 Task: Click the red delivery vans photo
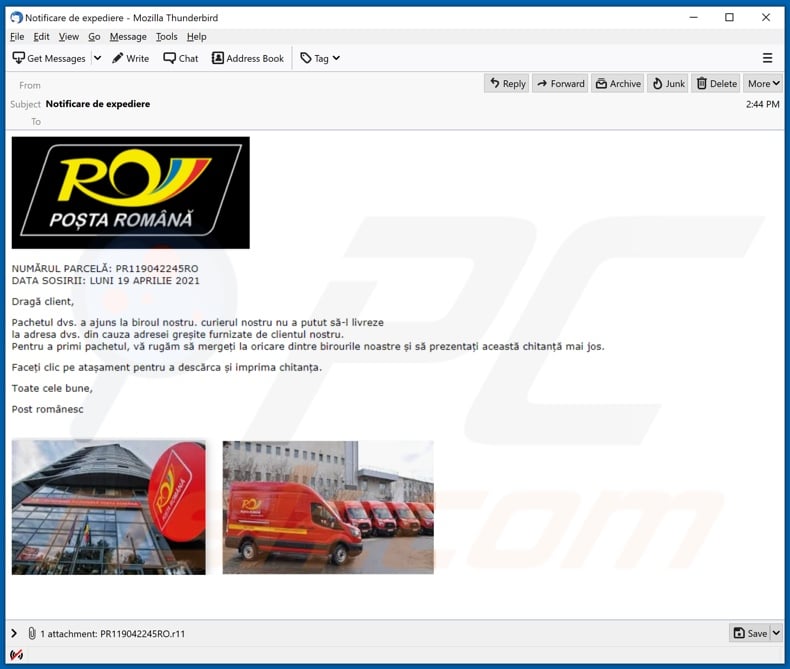tap(328, 507)
